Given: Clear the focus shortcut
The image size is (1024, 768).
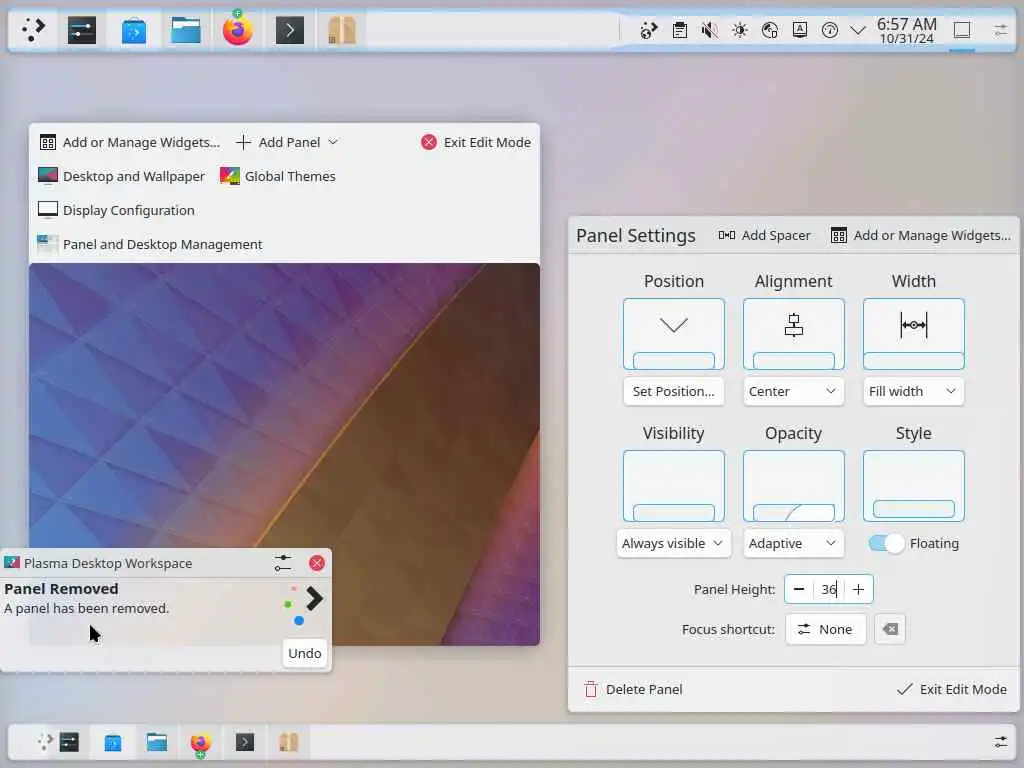Looking at the screenshot, I should pyautogui.click(x=889, y=629).
